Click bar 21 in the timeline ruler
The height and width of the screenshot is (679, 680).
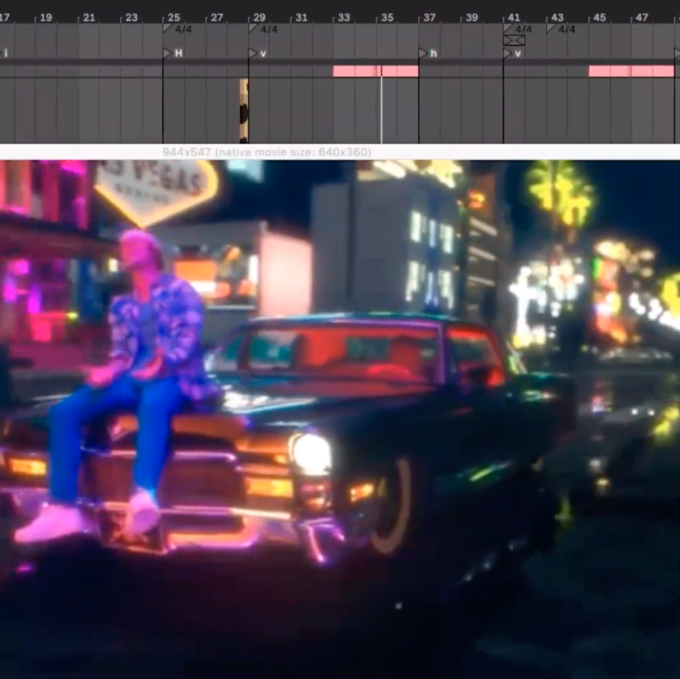coord(89,17)
